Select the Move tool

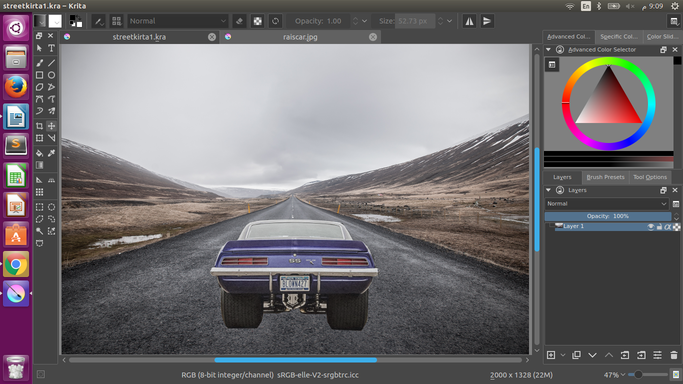pyautogui.click(x=51, y=126)
